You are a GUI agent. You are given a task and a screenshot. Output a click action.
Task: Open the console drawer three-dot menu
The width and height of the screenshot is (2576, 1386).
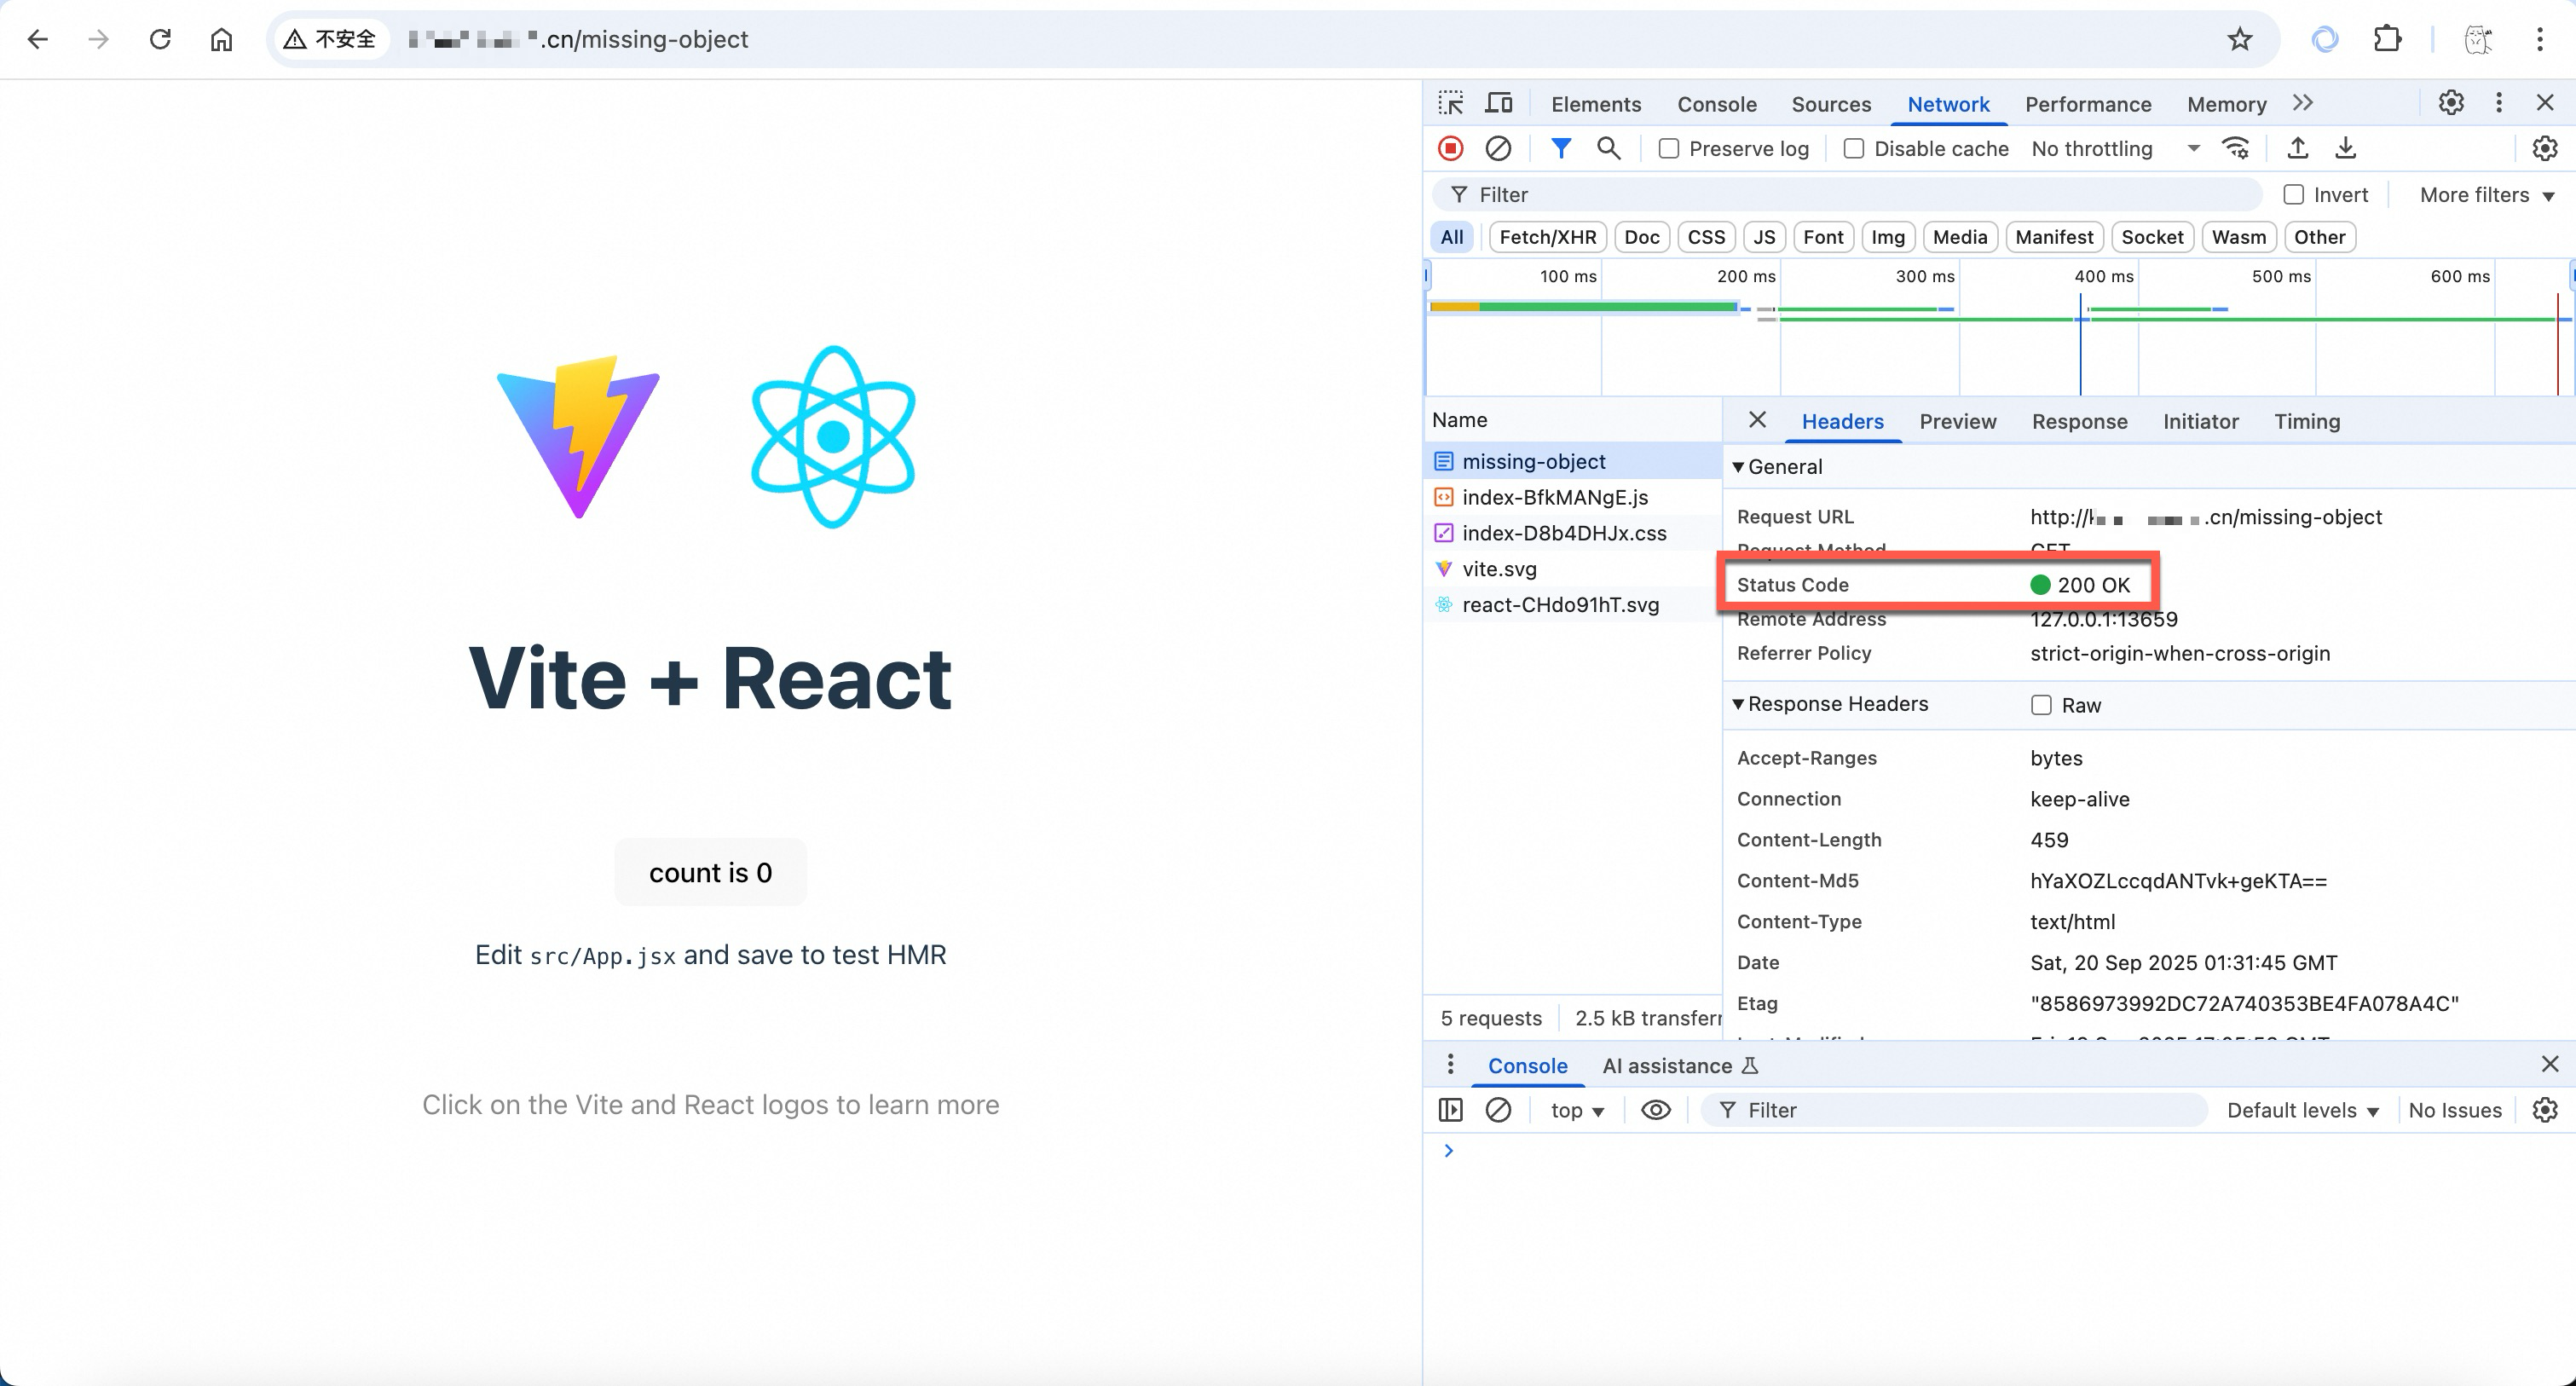(1450, 1065)
